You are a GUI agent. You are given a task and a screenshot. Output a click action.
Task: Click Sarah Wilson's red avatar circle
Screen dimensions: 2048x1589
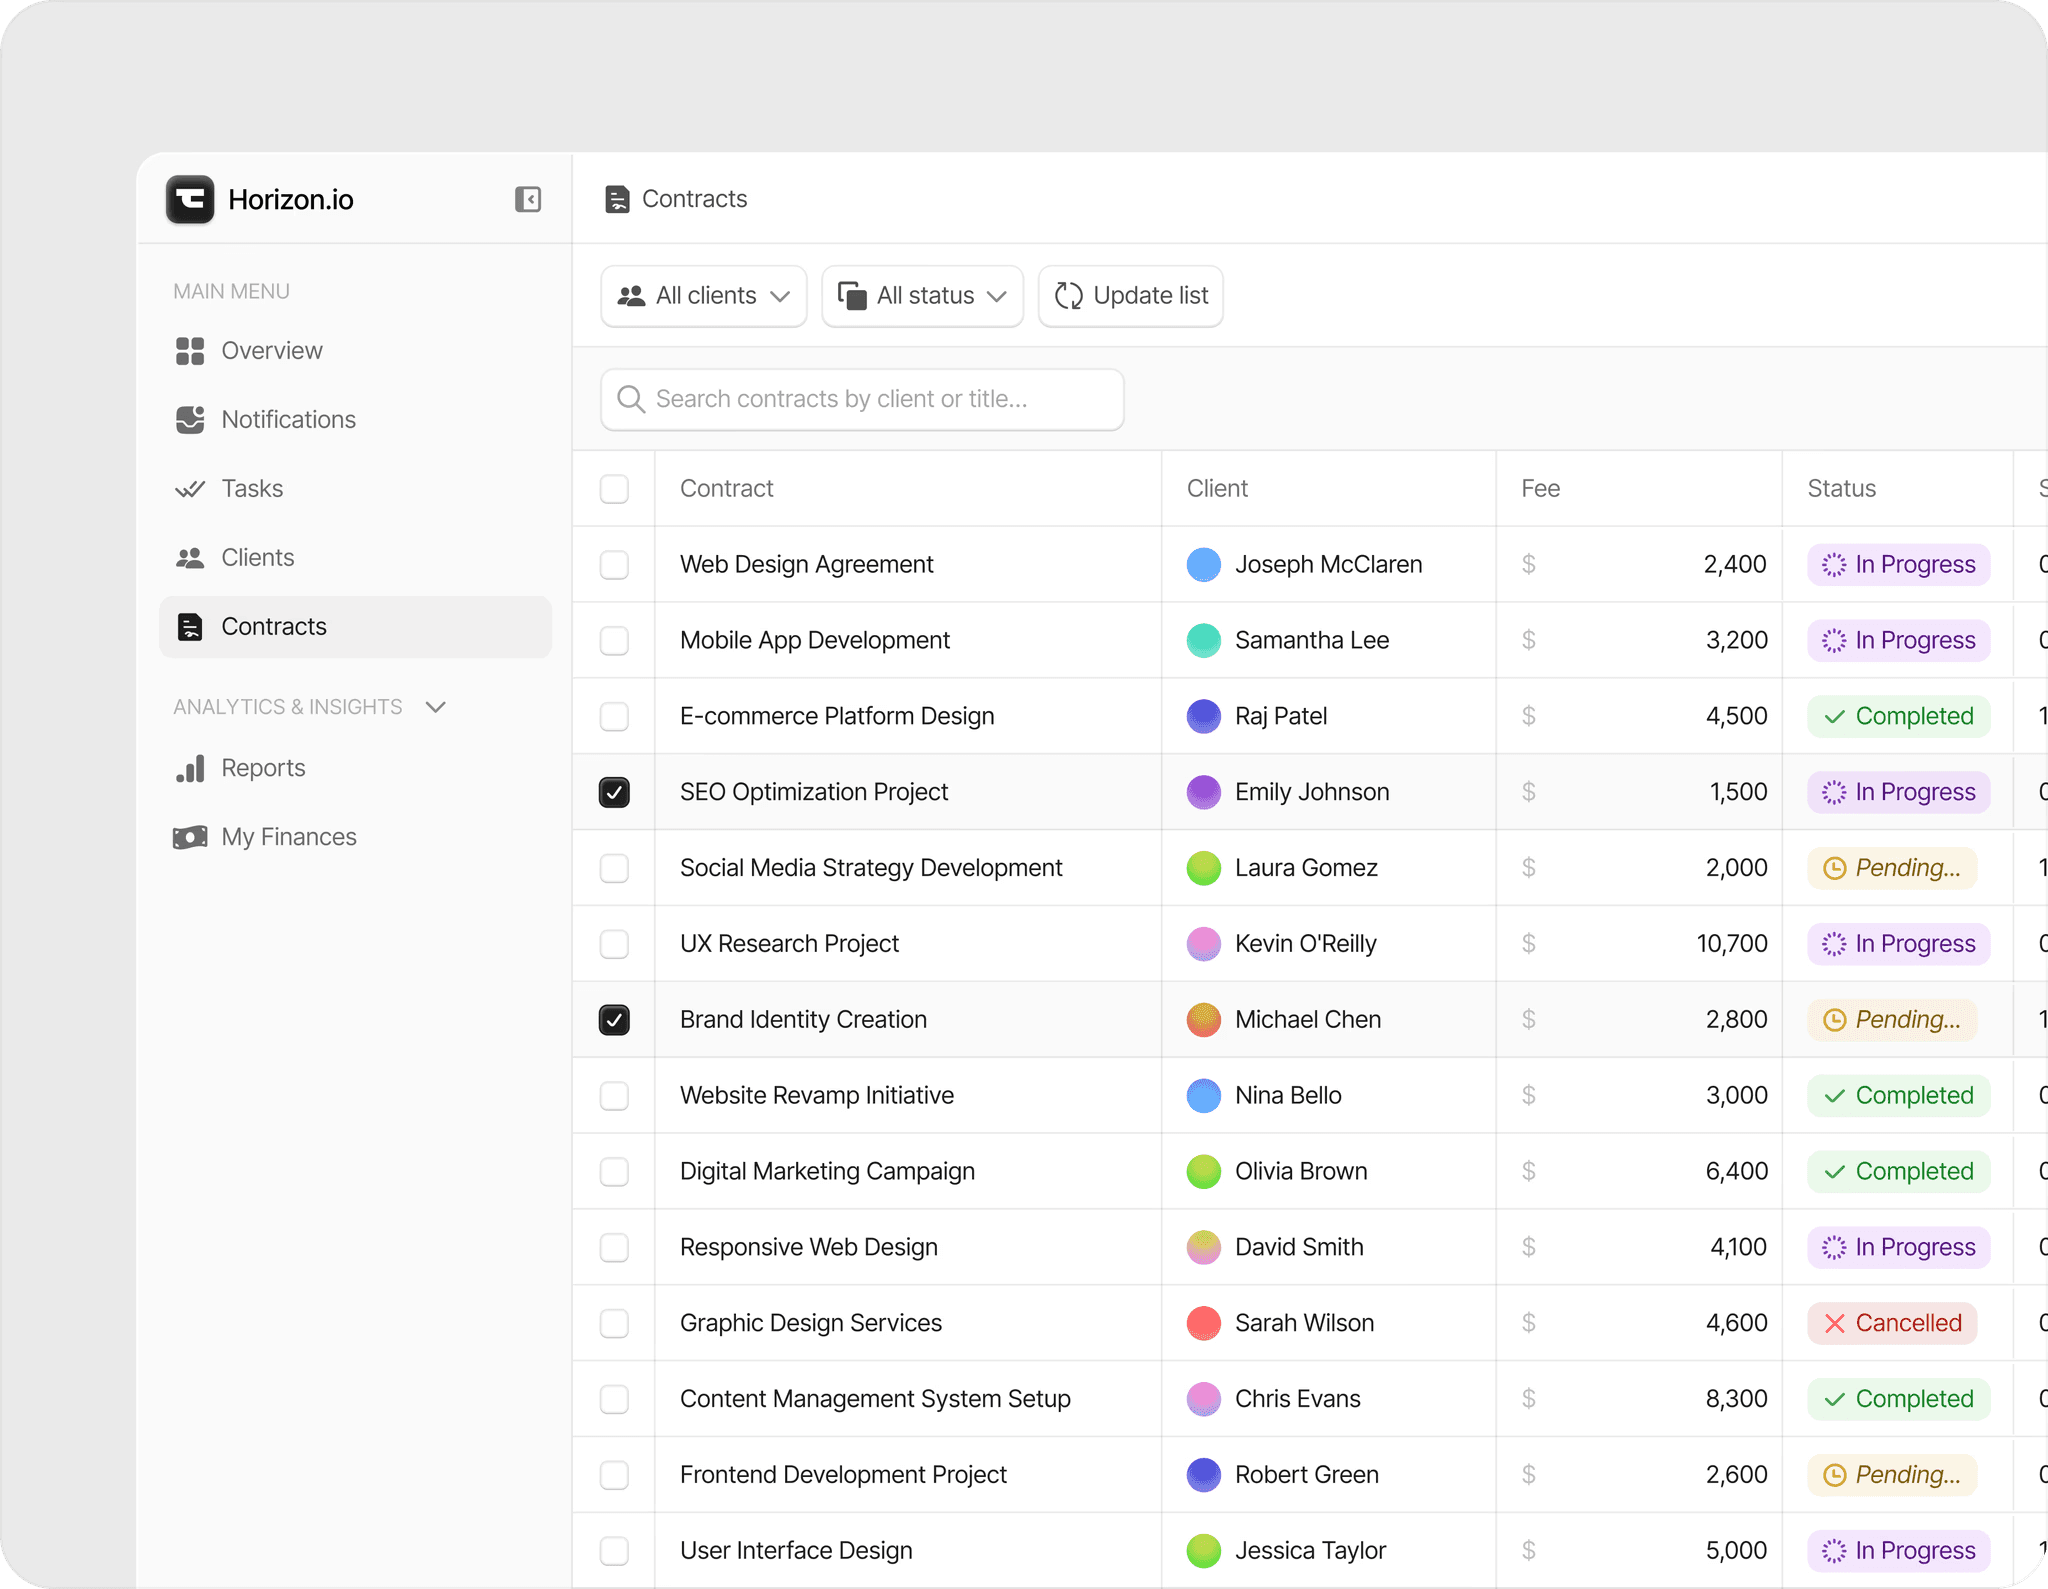pos(1203,1323)
